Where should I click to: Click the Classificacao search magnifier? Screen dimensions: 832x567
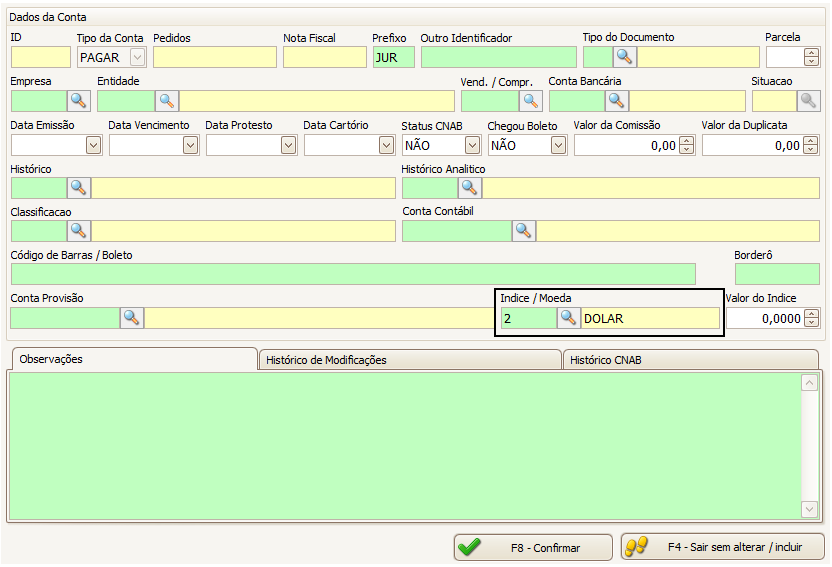point(79,231)
